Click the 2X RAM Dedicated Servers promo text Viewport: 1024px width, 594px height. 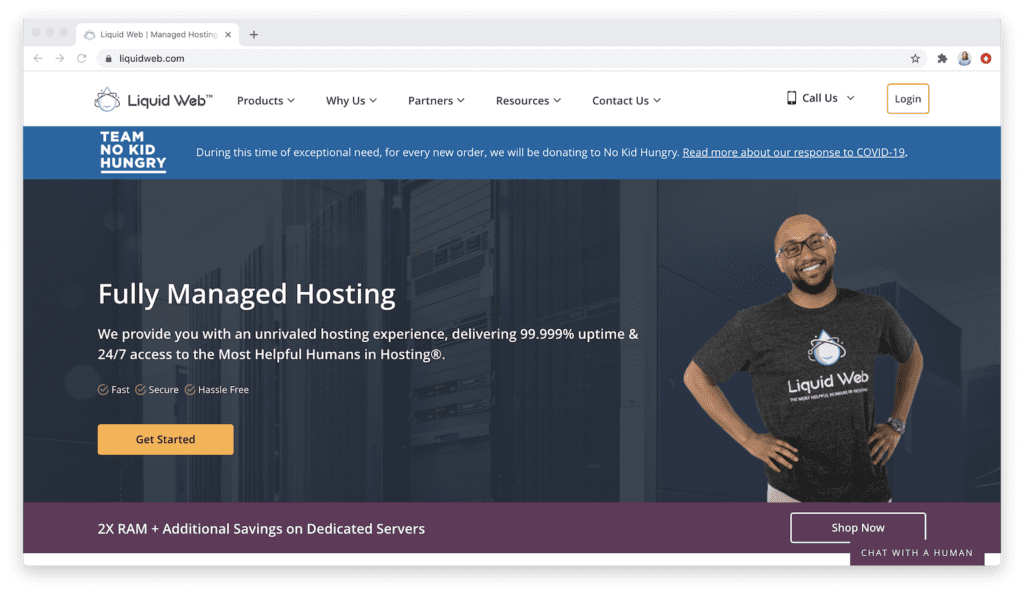click(261, 529)
